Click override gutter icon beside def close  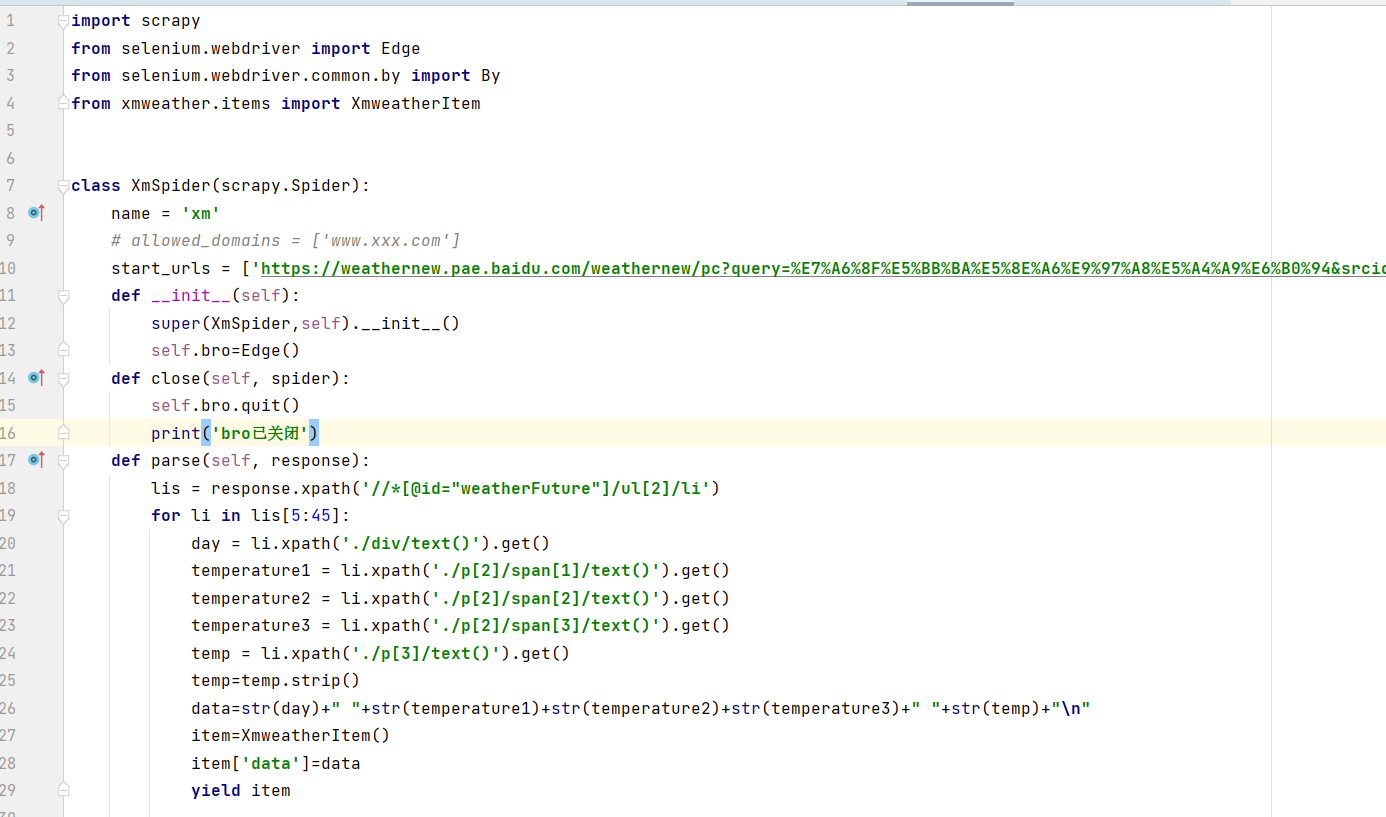pyautogui.click(x=36, y=378)
